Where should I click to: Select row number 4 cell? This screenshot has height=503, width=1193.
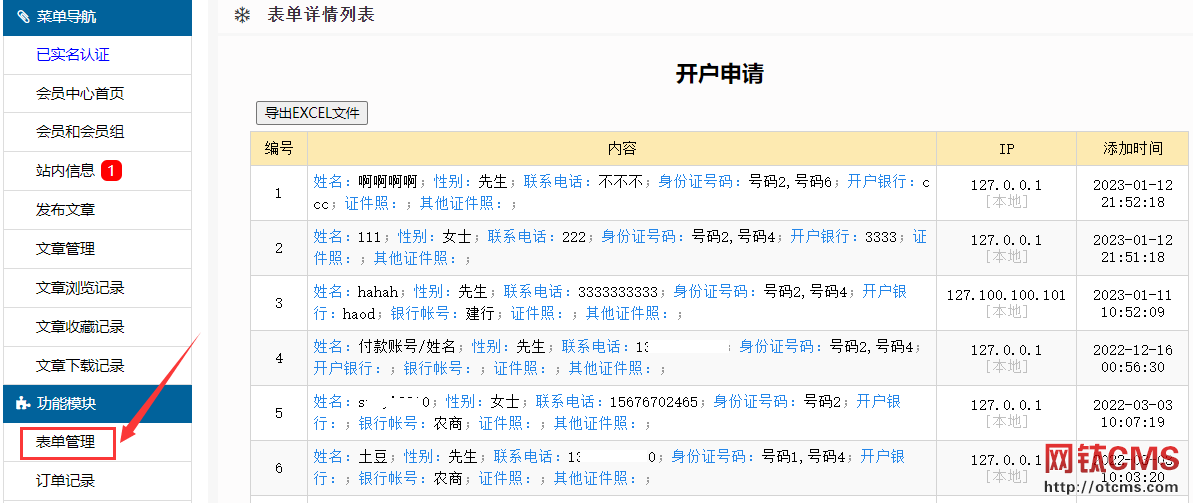point(279,358)
